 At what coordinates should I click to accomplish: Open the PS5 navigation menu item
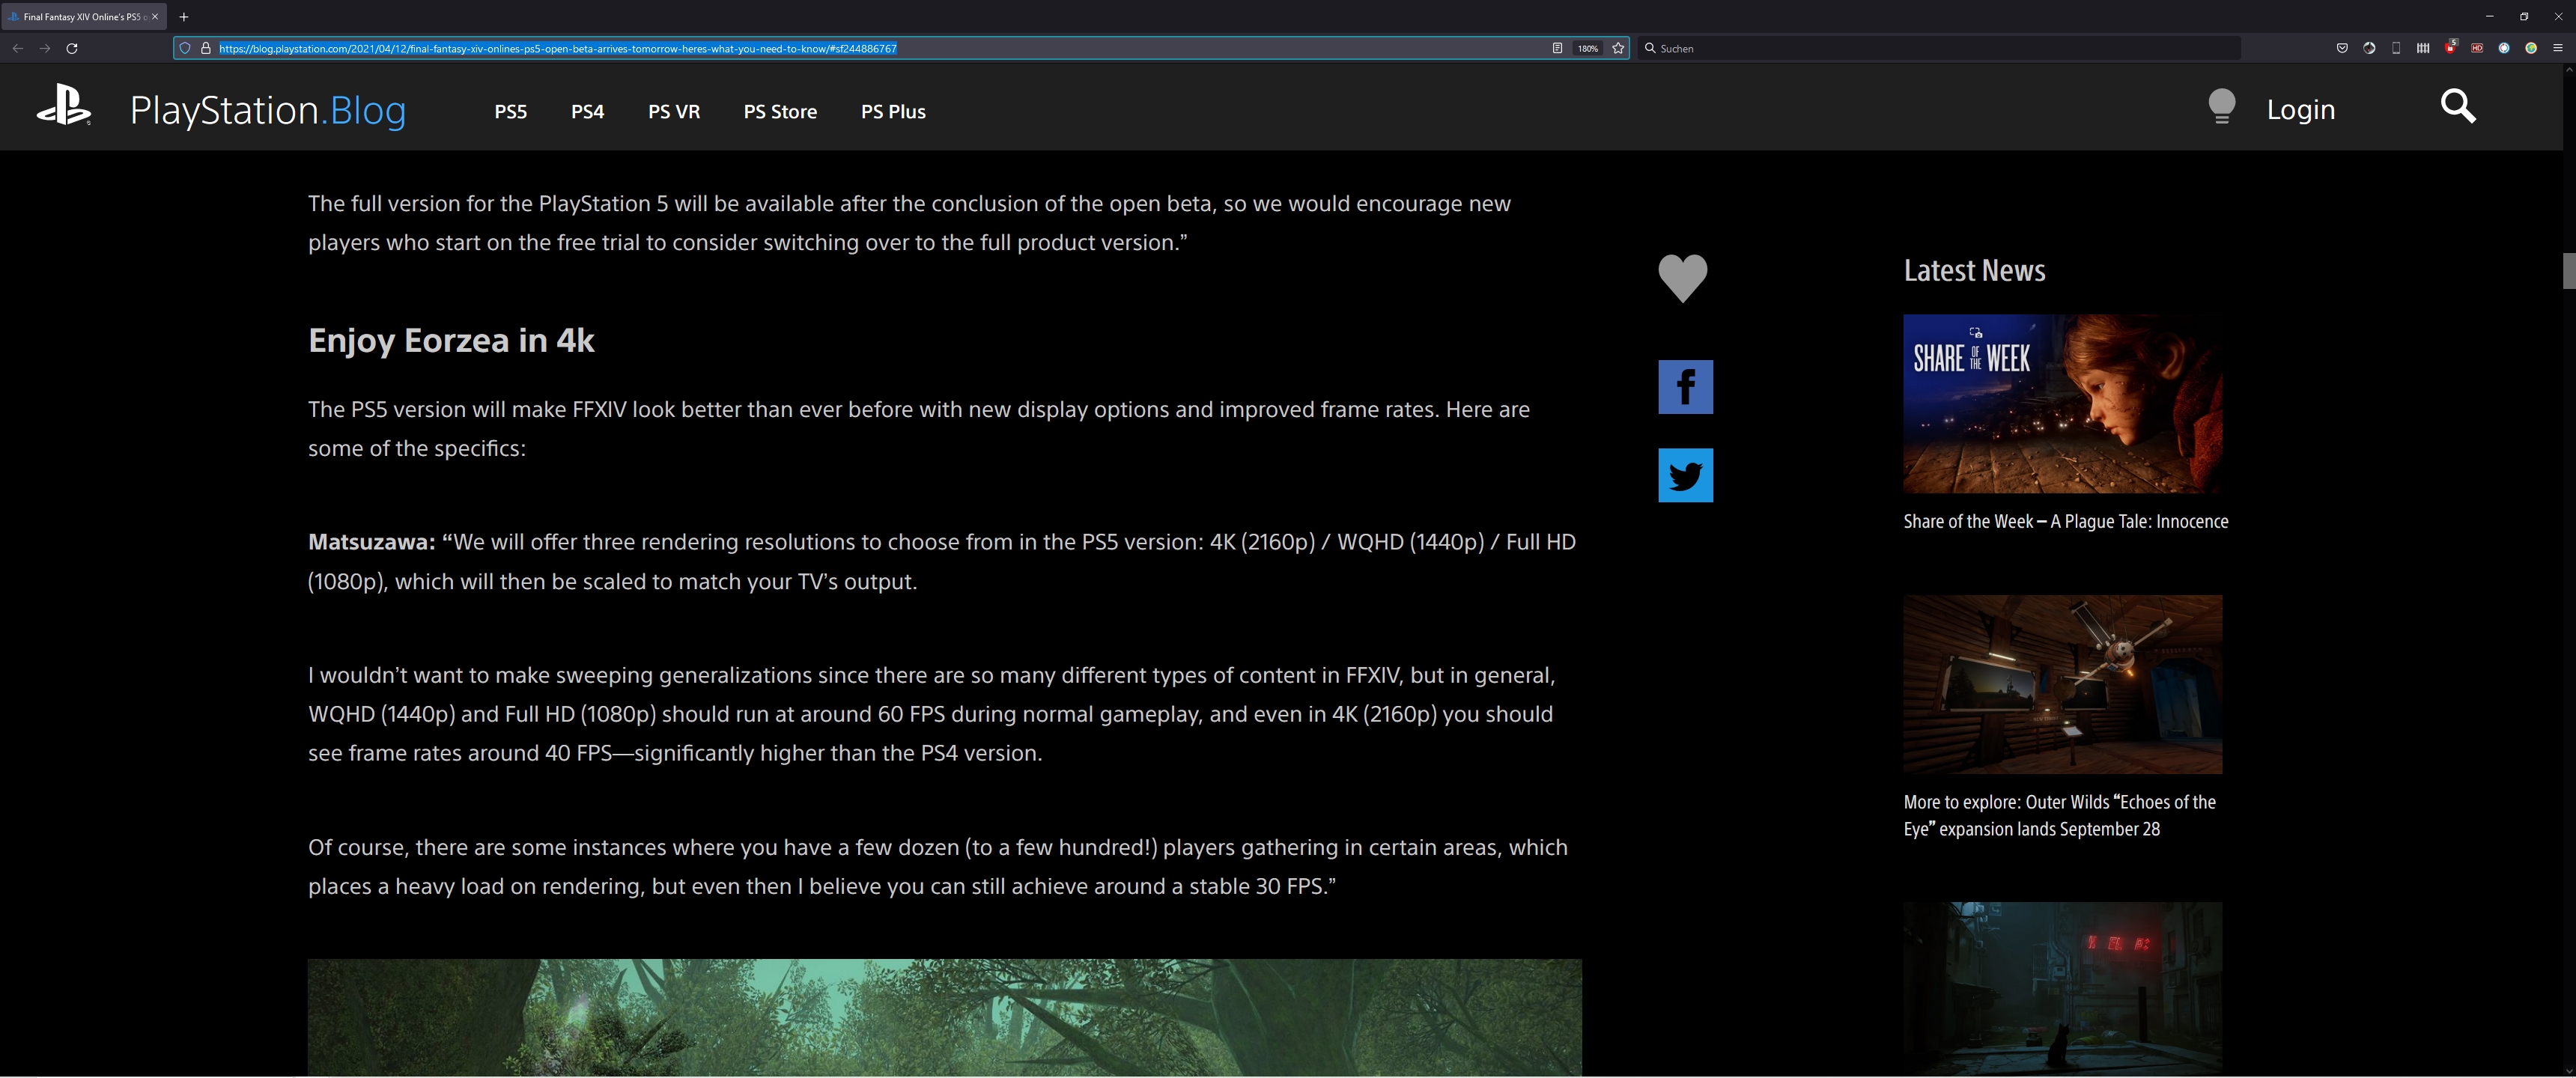click(510, 112)
